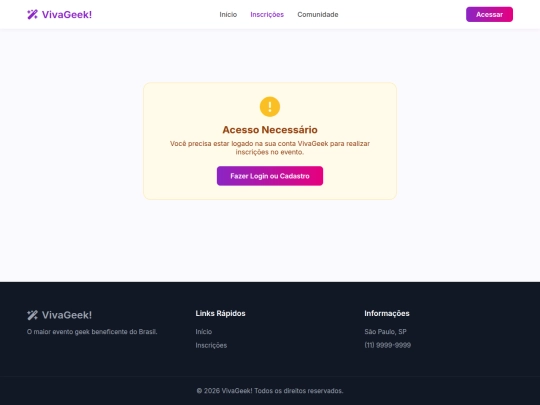Click the magic wand logo icon in header
Viewport: 540px width, 405px height.
click(x=32, y=14)
